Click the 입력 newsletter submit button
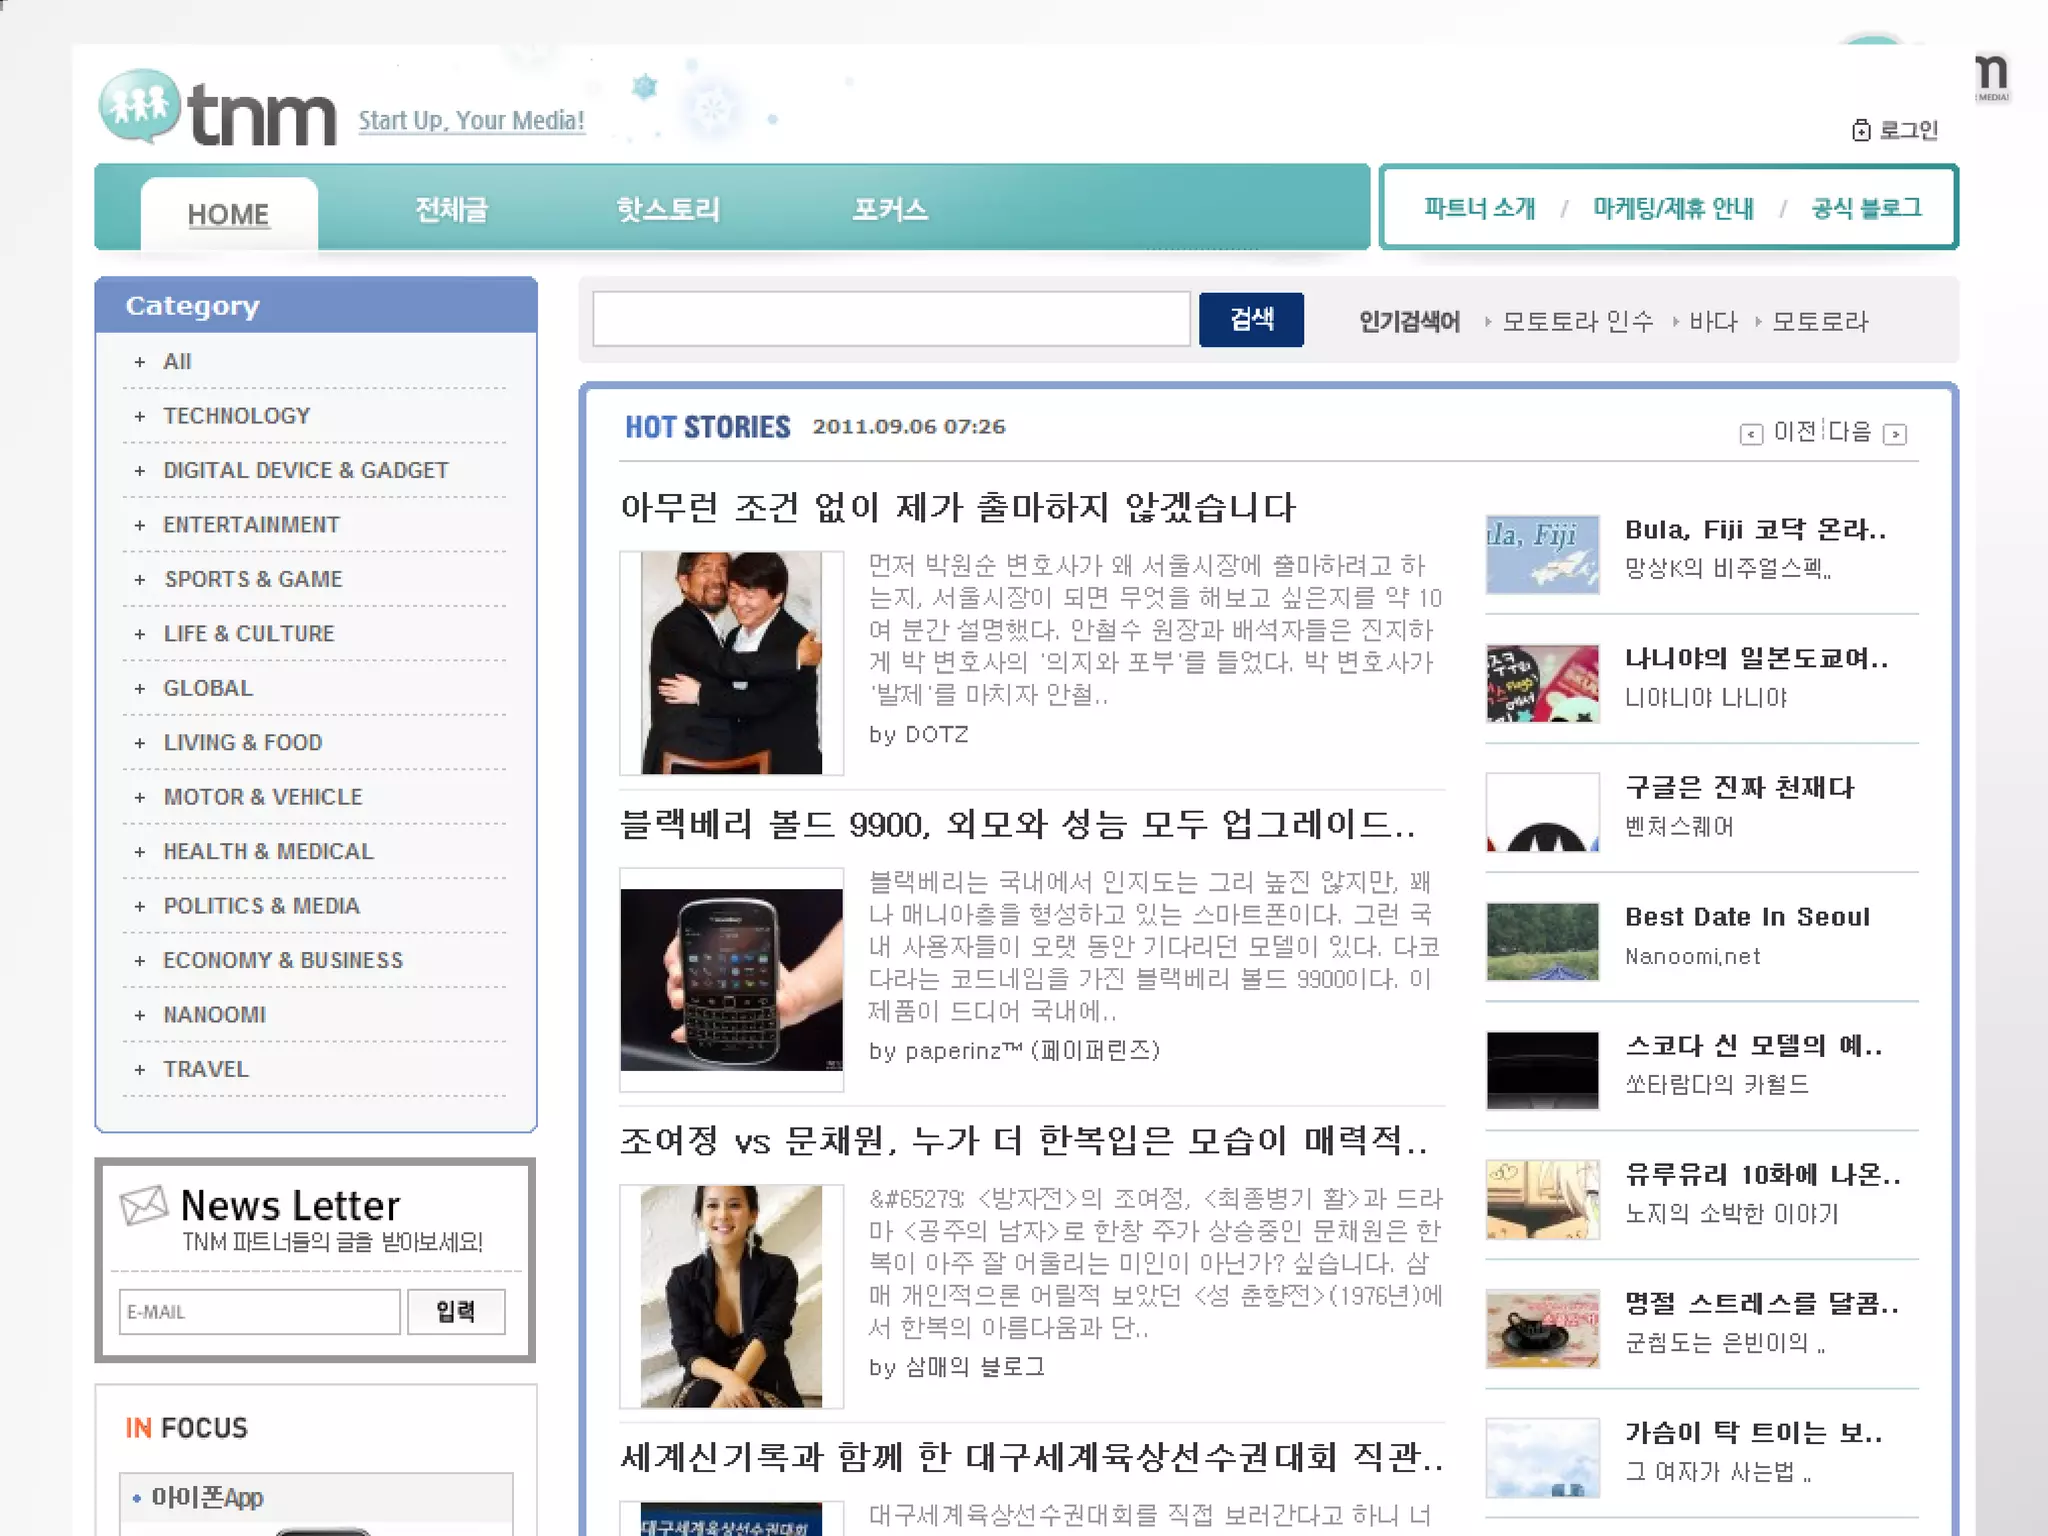 (x=456, y=1311)
